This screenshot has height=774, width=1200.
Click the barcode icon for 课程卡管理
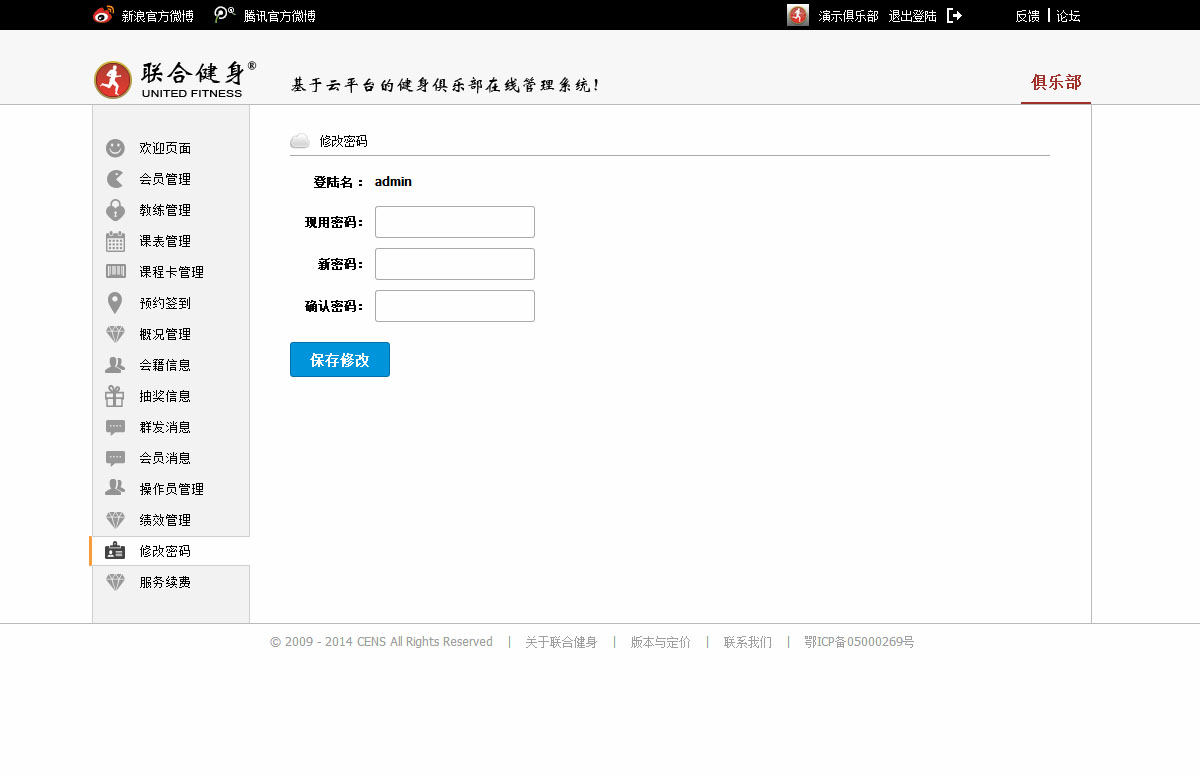pos(115,272)
